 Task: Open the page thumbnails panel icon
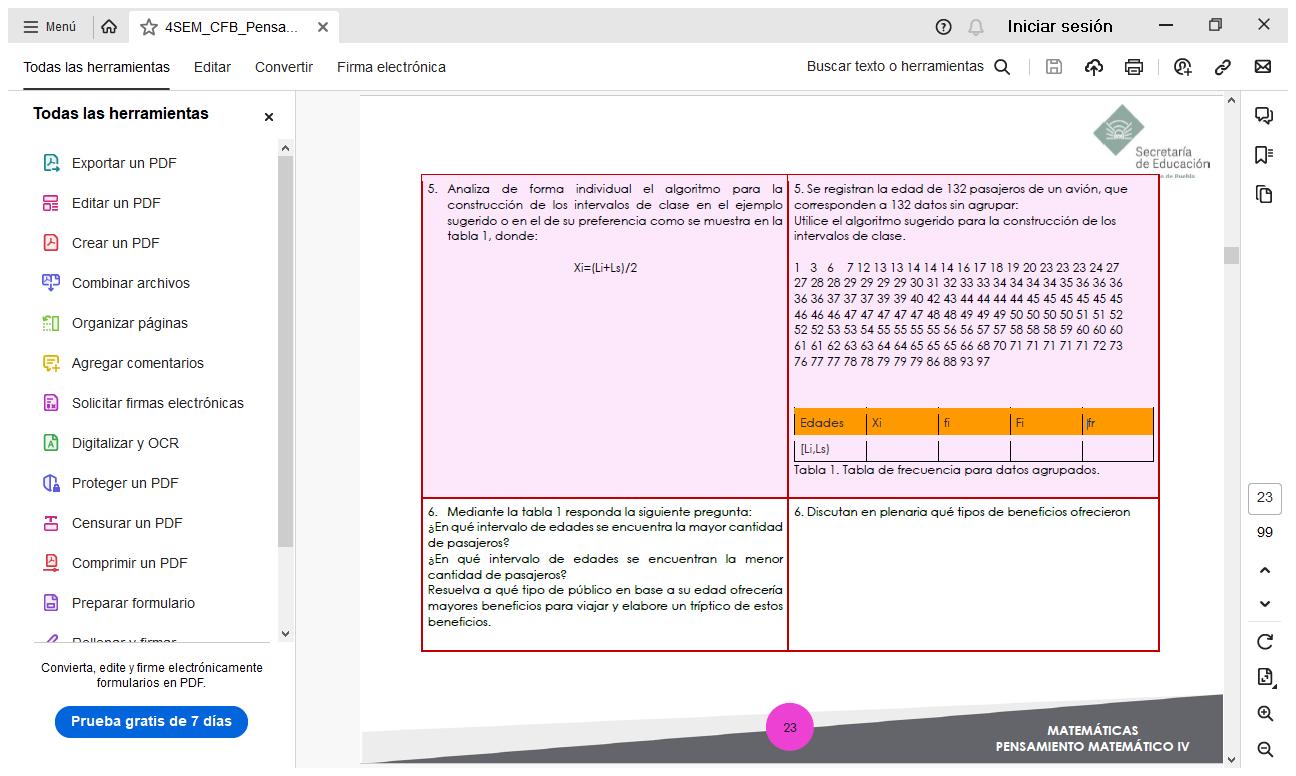click(x=1264, y=194)
